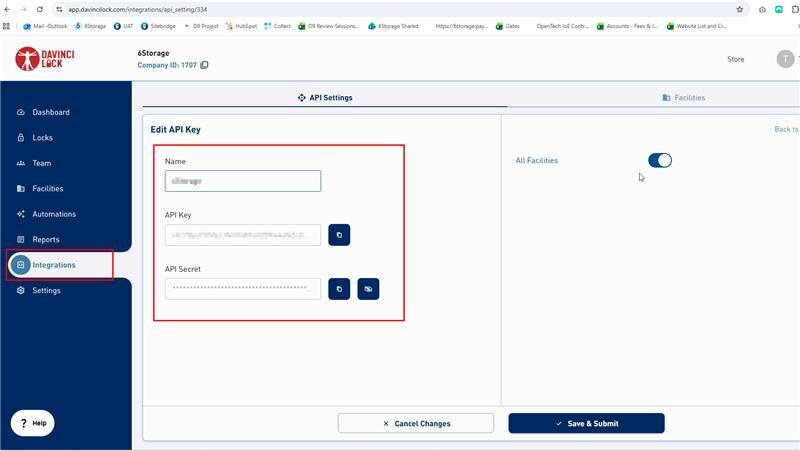The image size is (800, 451).
Task: Click the Store link in header
Action: tap(735, 59)
